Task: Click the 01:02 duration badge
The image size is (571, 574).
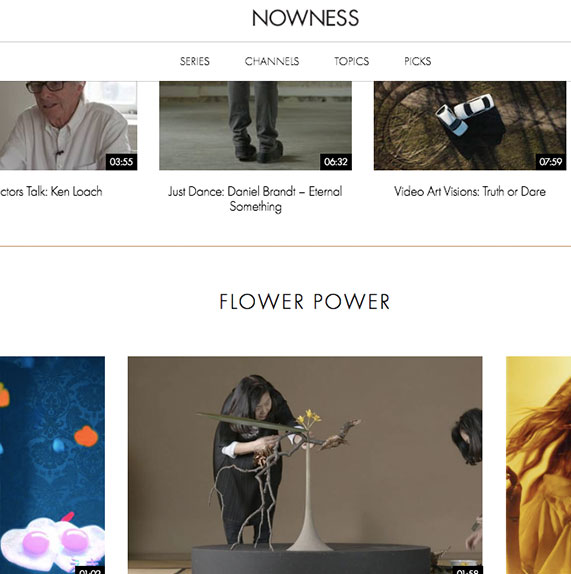Action: coord(90,570)
